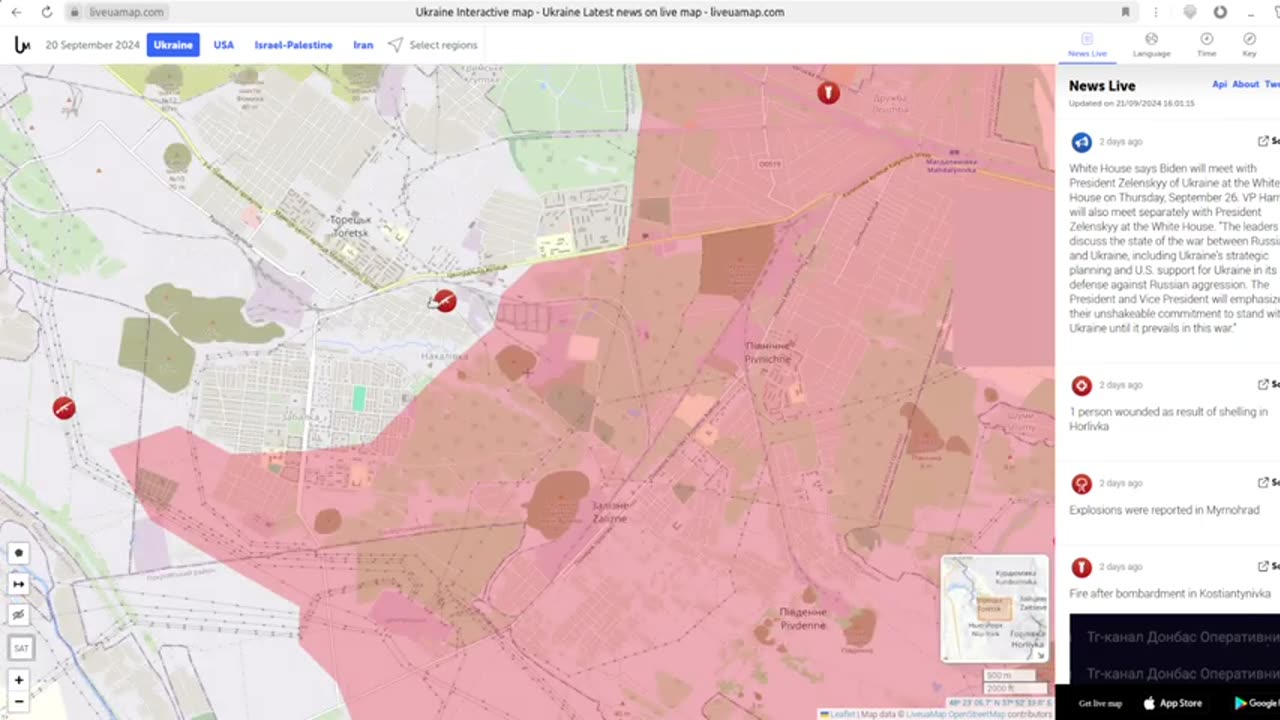Click the Updated on 21/09/2024 timestamp
The height and width of the screenshot is (720, 1280).
[1131, 103]
